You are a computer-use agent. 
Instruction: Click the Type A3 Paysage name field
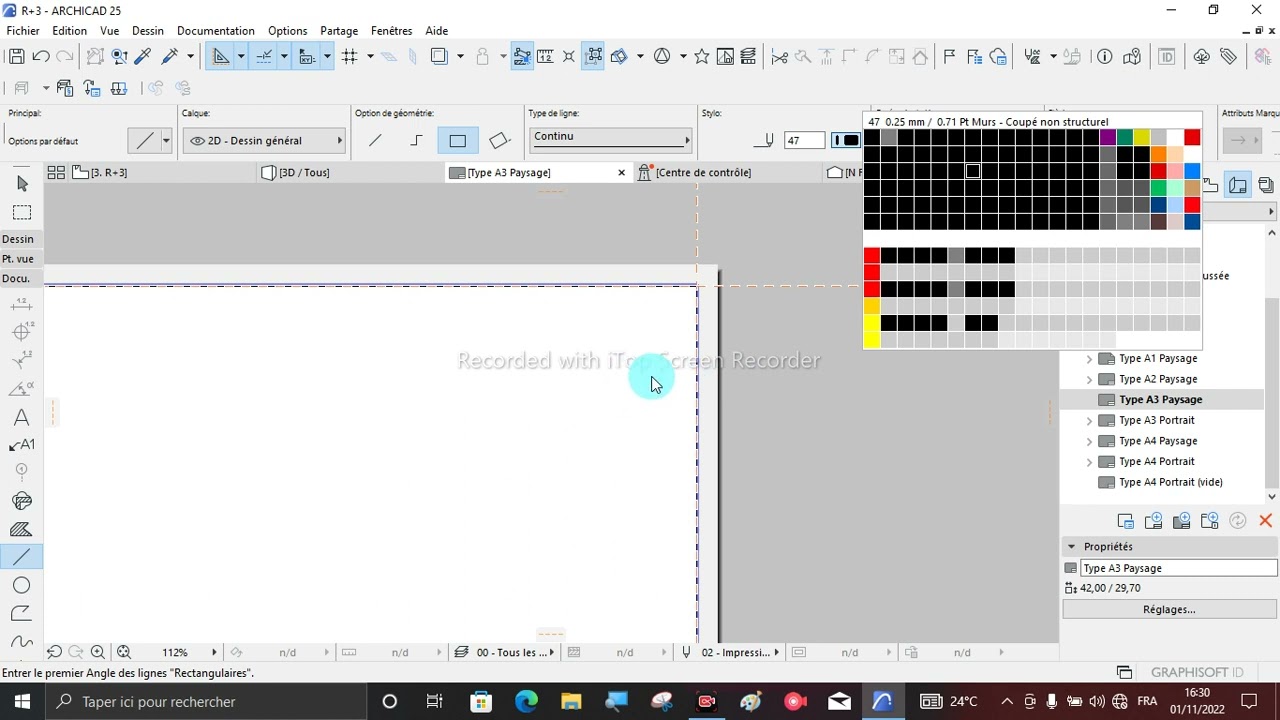click(x=1178, y=568)
